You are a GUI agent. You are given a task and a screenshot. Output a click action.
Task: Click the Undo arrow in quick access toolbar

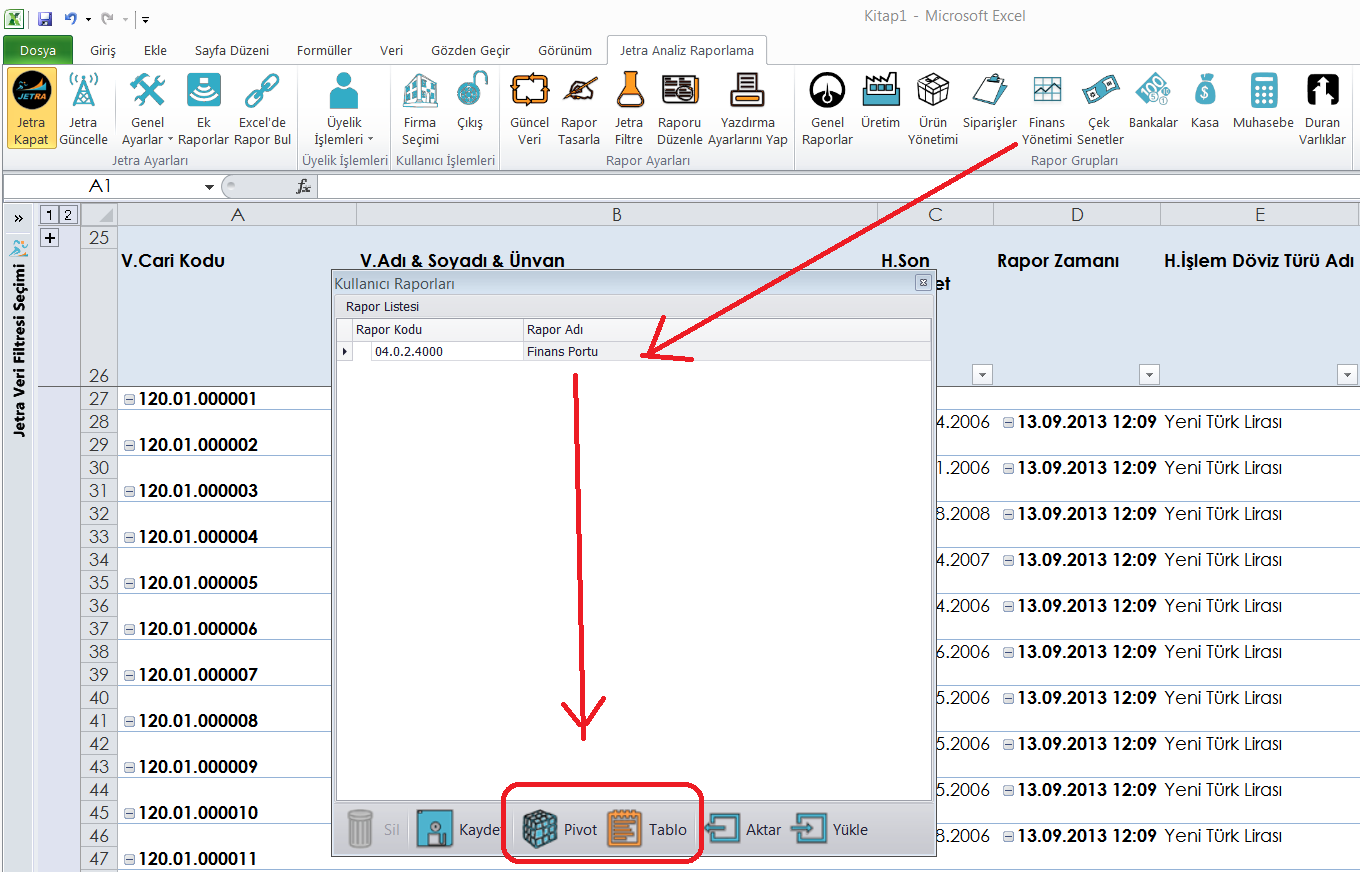point(70,19)
